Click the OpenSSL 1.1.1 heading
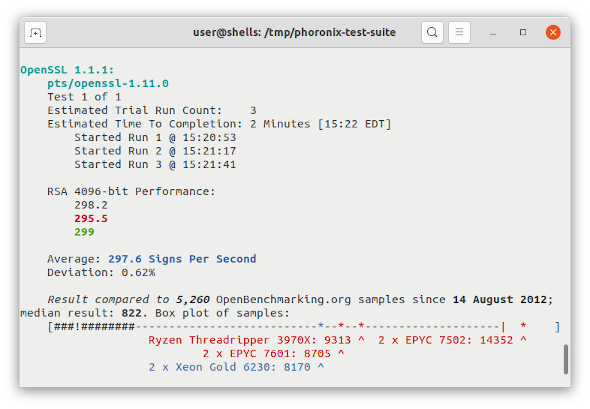 click(67, 70)
